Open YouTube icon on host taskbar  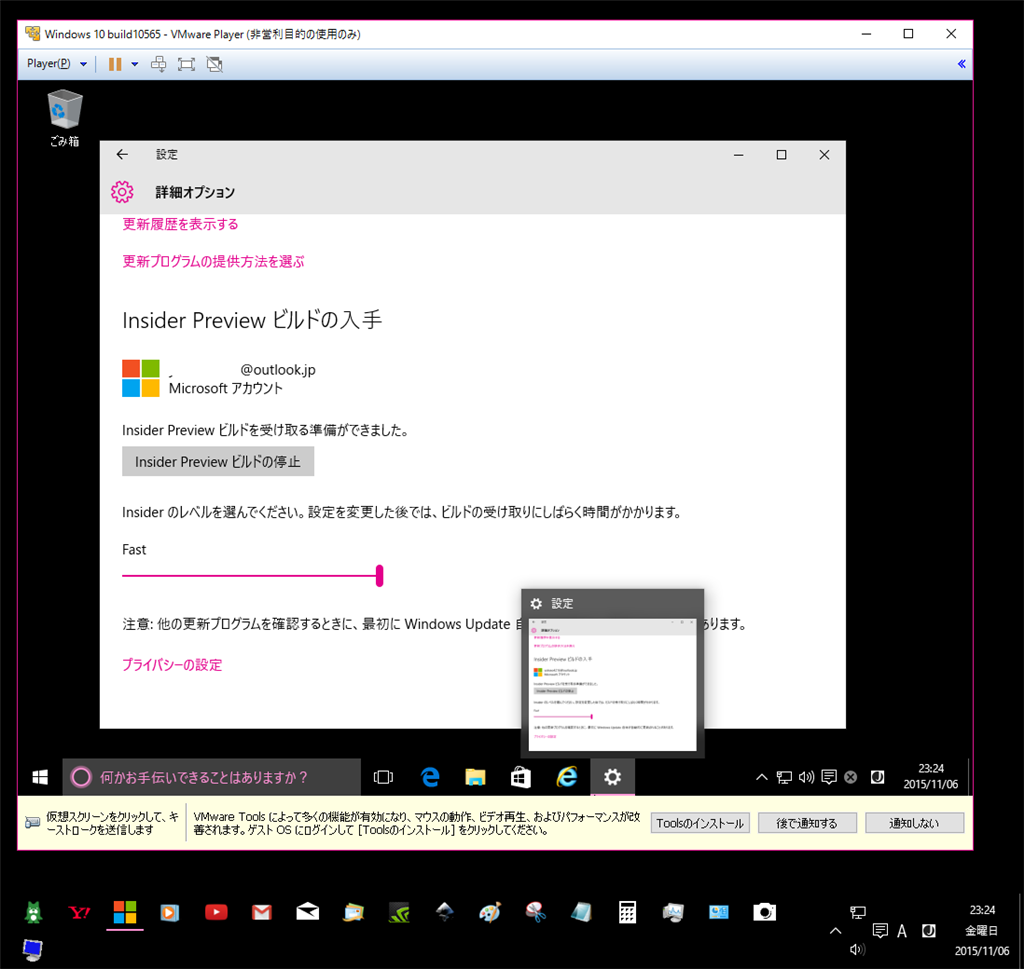click(x=216, y=912)
